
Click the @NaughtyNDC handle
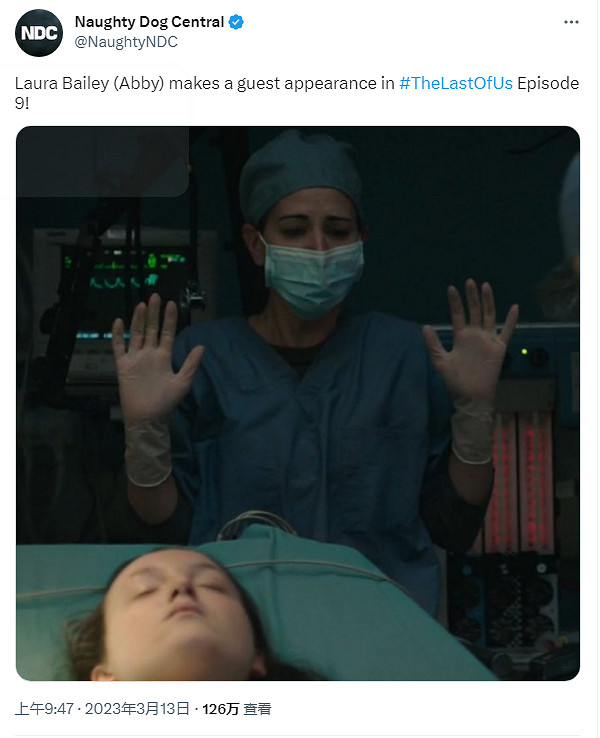pos(126,42)
